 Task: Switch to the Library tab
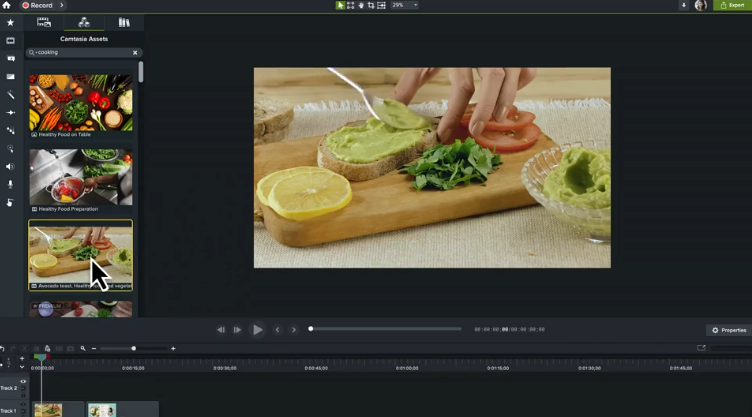[x=124, y=22]
